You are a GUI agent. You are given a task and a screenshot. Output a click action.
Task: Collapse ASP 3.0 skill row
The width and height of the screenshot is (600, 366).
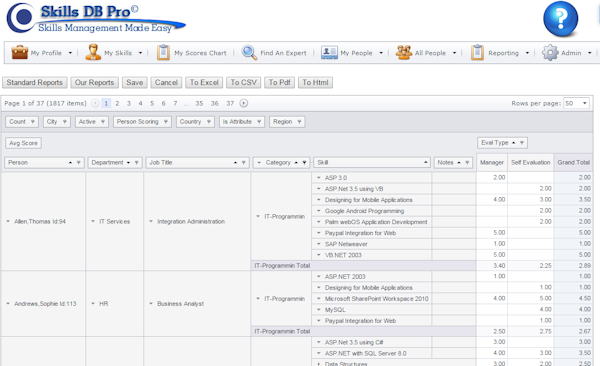(x=318, y=178)
